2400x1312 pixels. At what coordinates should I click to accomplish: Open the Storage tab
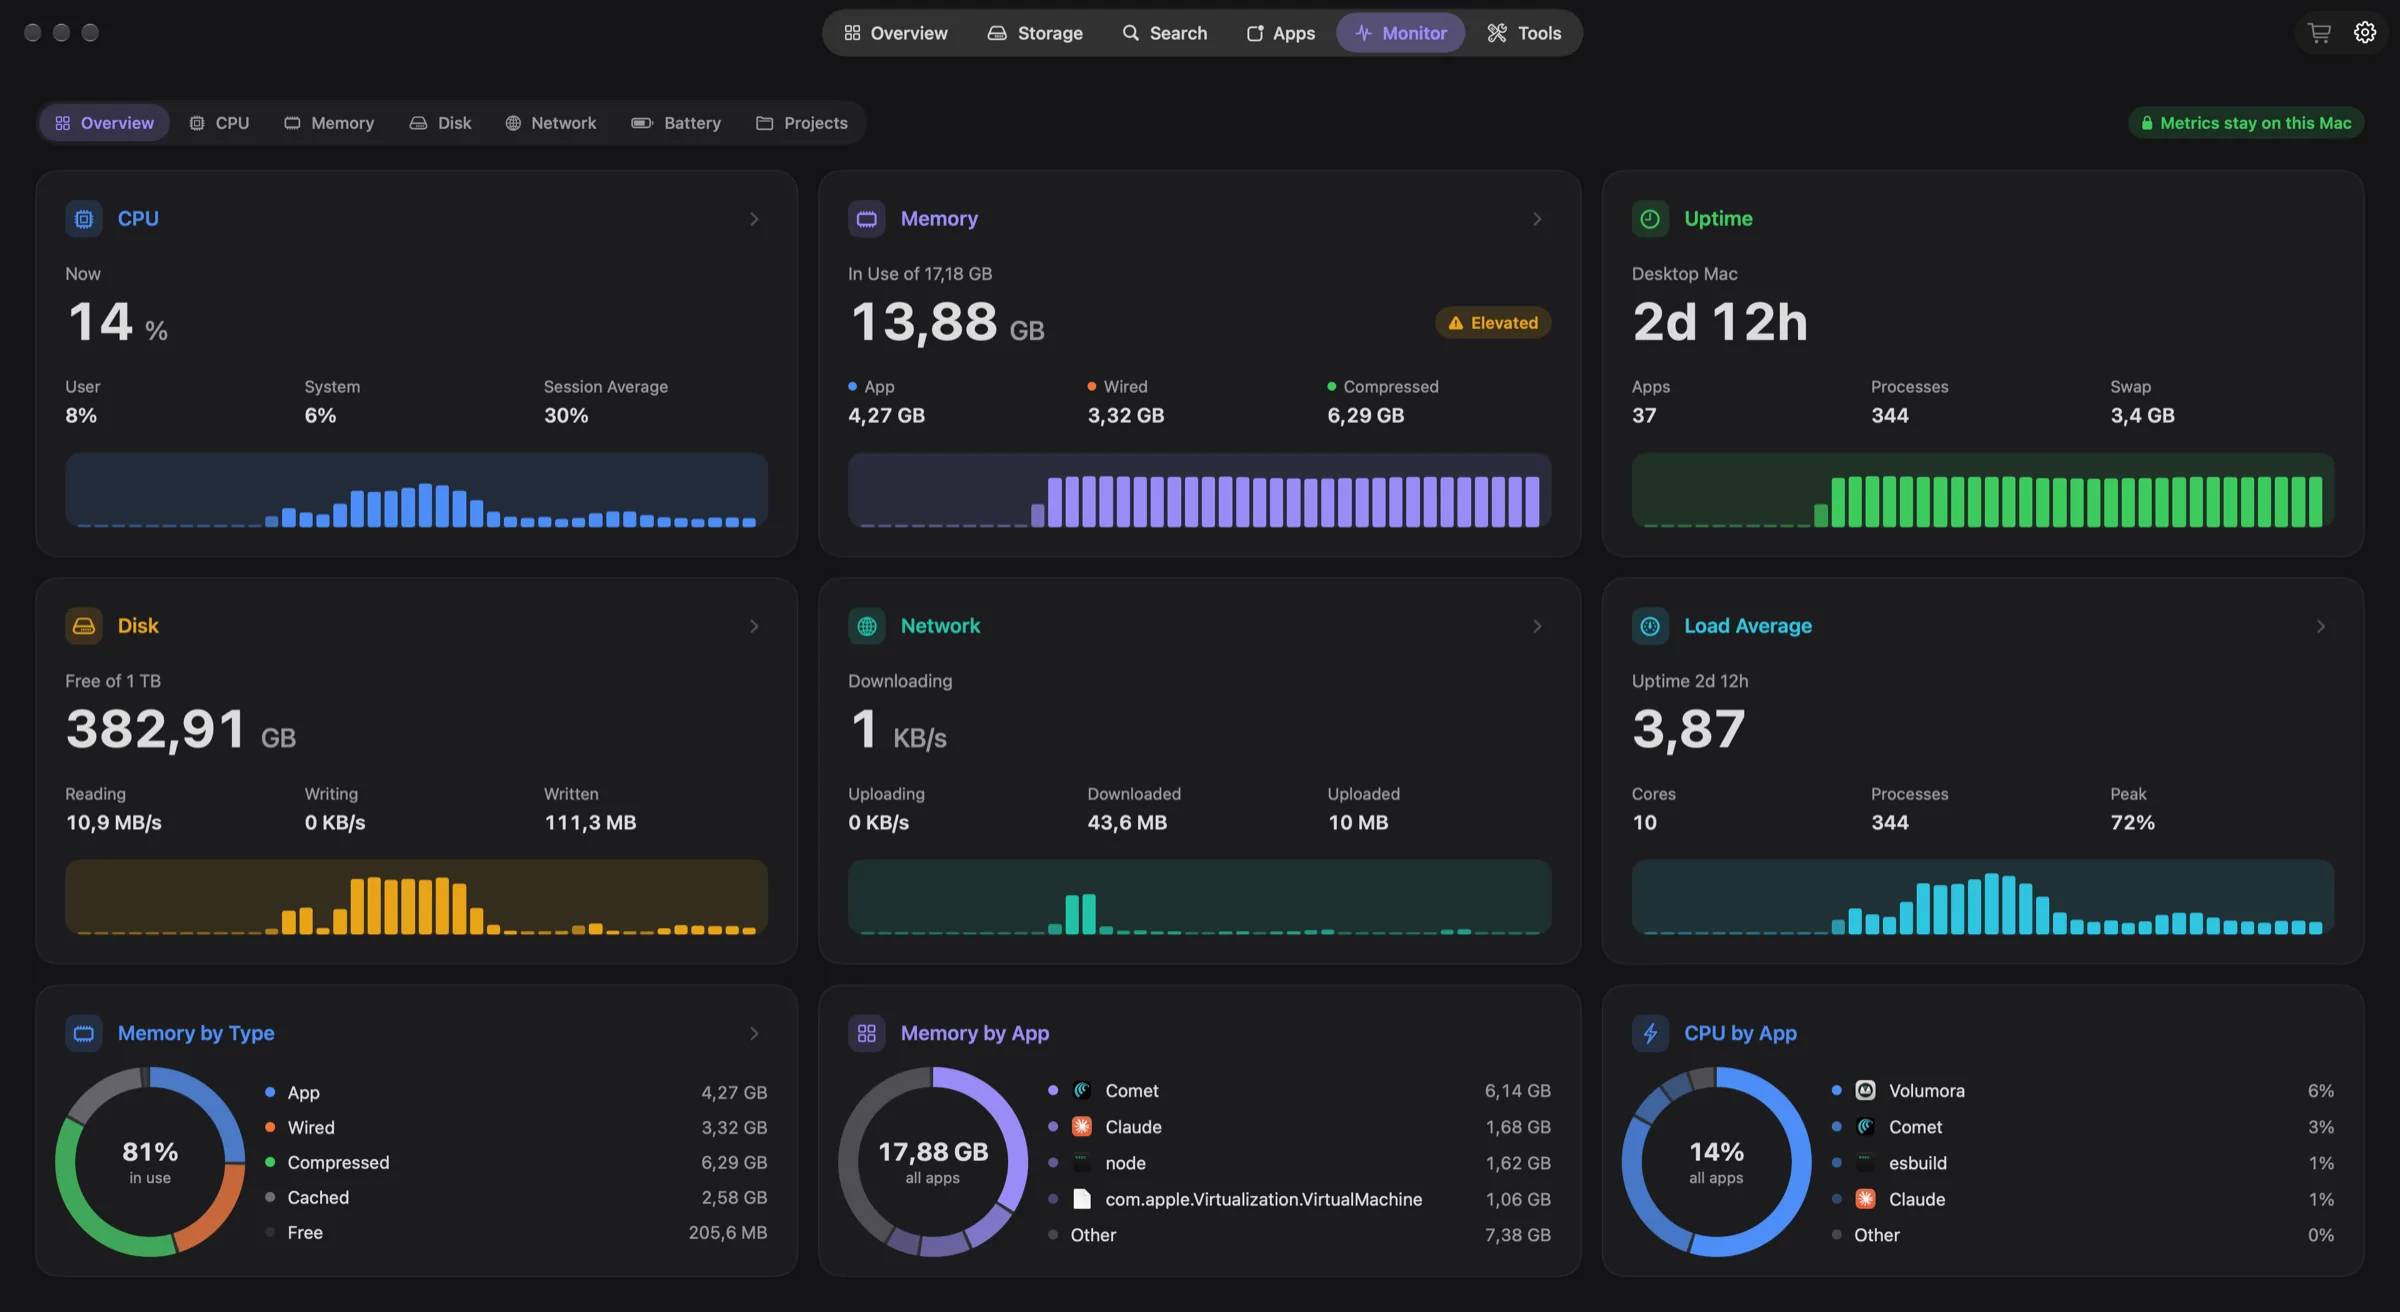(1035, 33)
